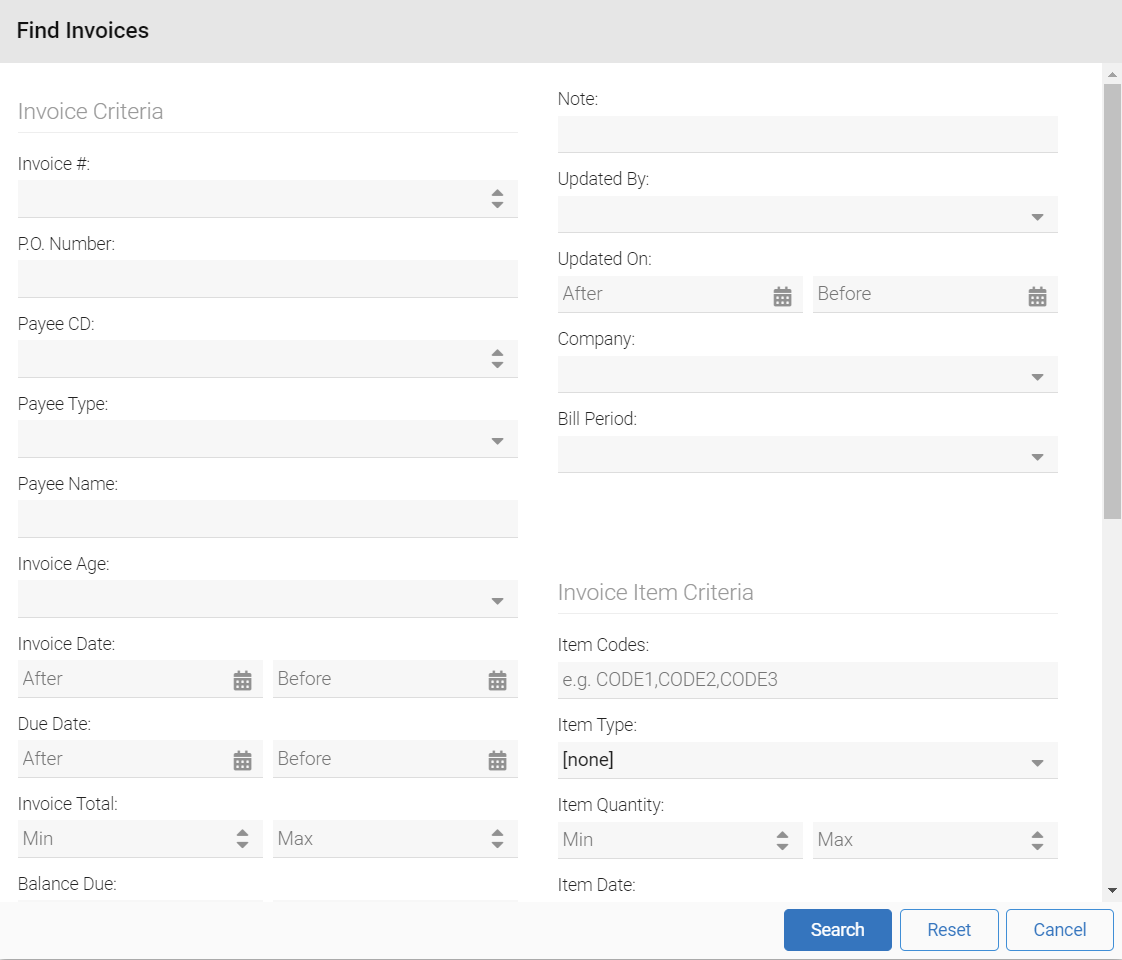Focus the Payee Name field

(x=268, y=519)
